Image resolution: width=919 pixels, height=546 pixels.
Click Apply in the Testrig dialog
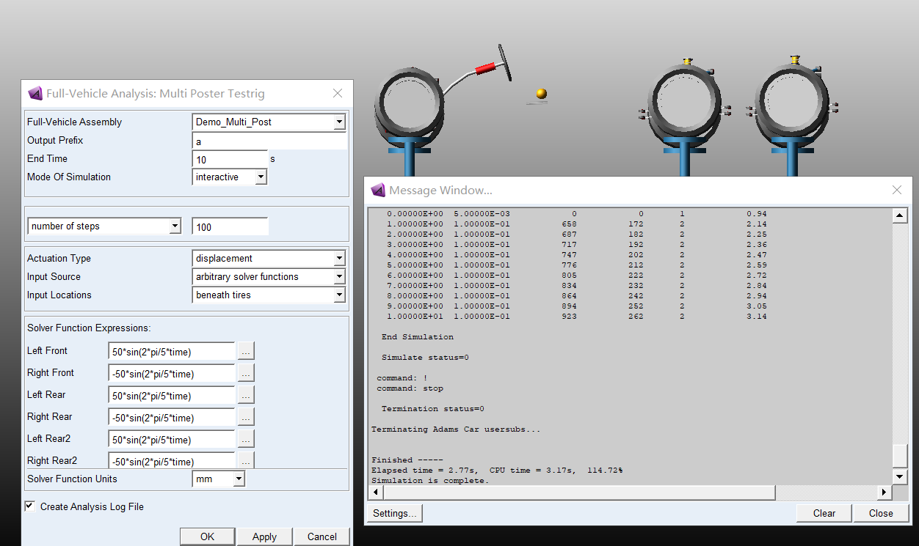coord(264,536)
